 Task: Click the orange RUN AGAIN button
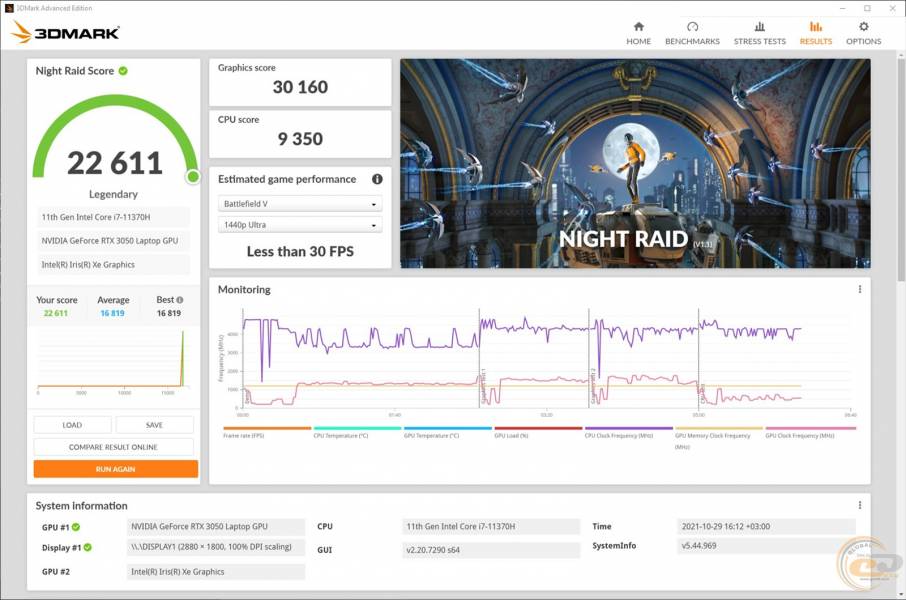coord(116,469)
